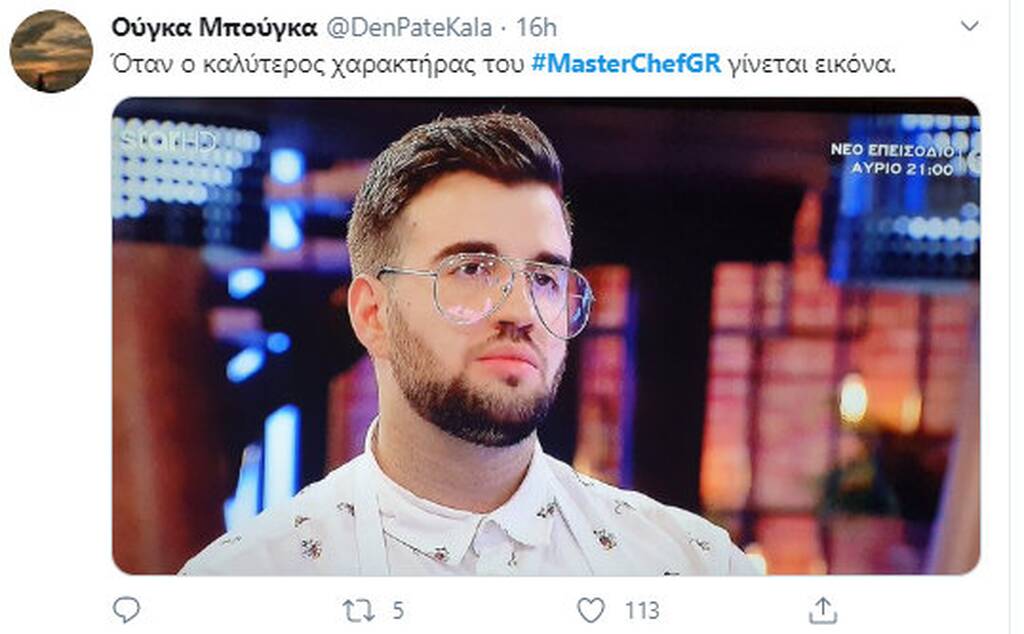The height and width of the screenshot is (634, 1024).
Task: Click the aviator glasses in the photo
Action: tap(485, 294)
